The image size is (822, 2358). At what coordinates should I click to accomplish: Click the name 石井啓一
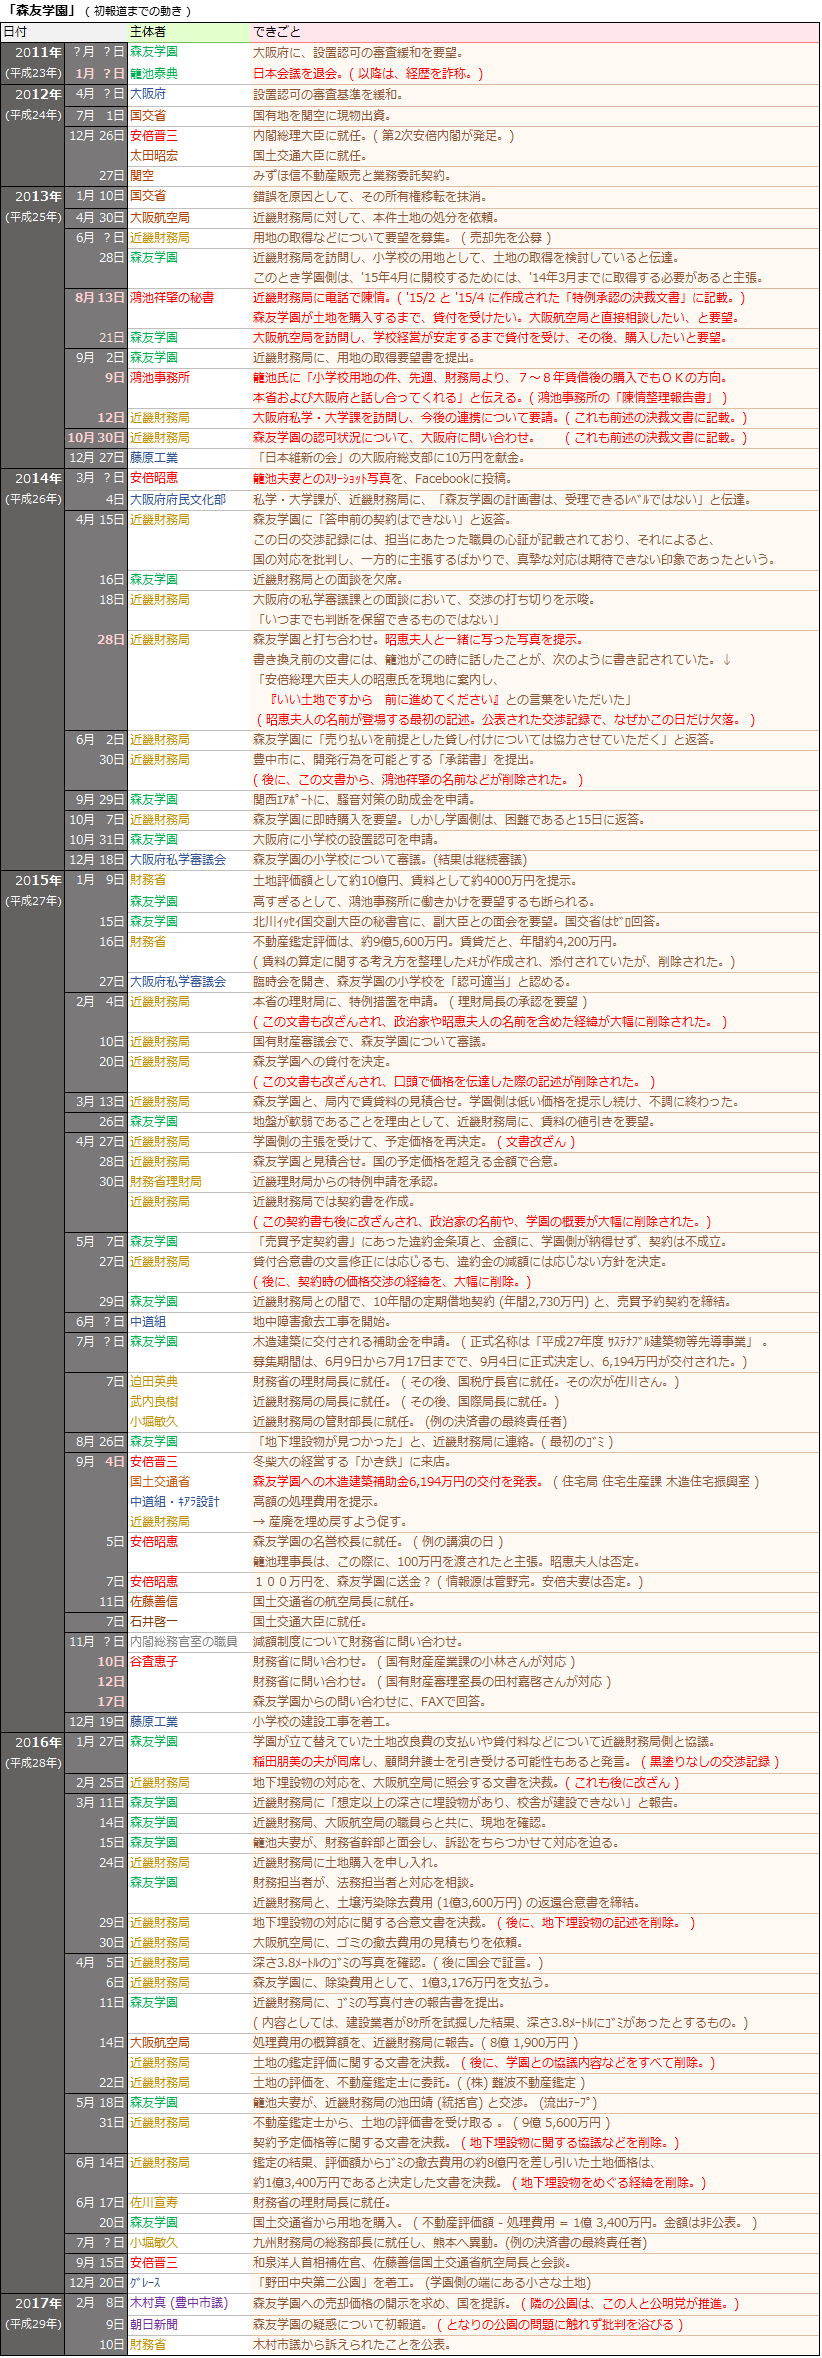coord(154,1621)
